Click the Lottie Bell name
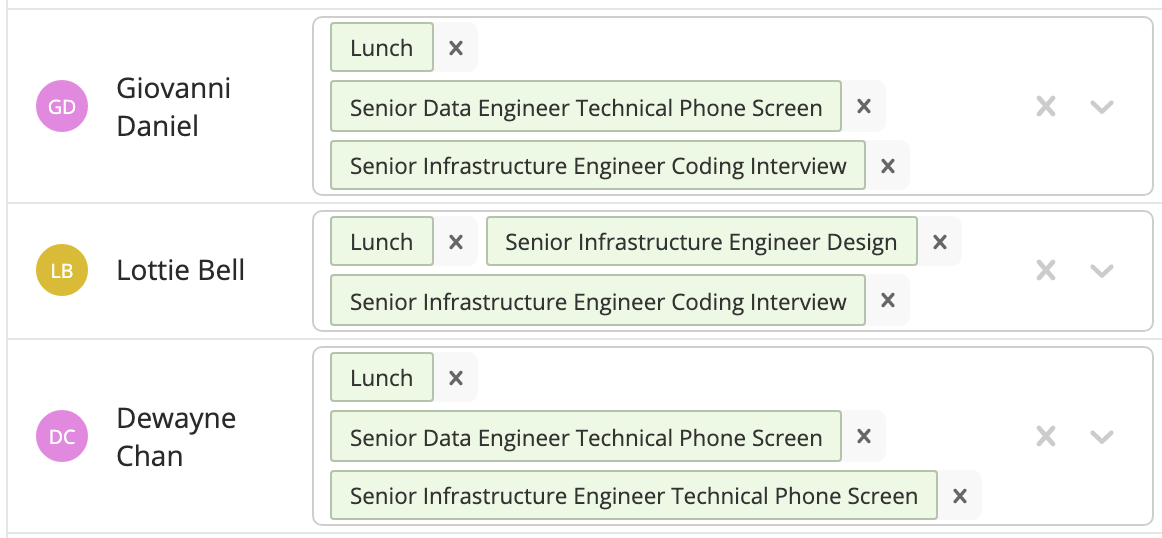1162x538 pixels. pos(181,270)
